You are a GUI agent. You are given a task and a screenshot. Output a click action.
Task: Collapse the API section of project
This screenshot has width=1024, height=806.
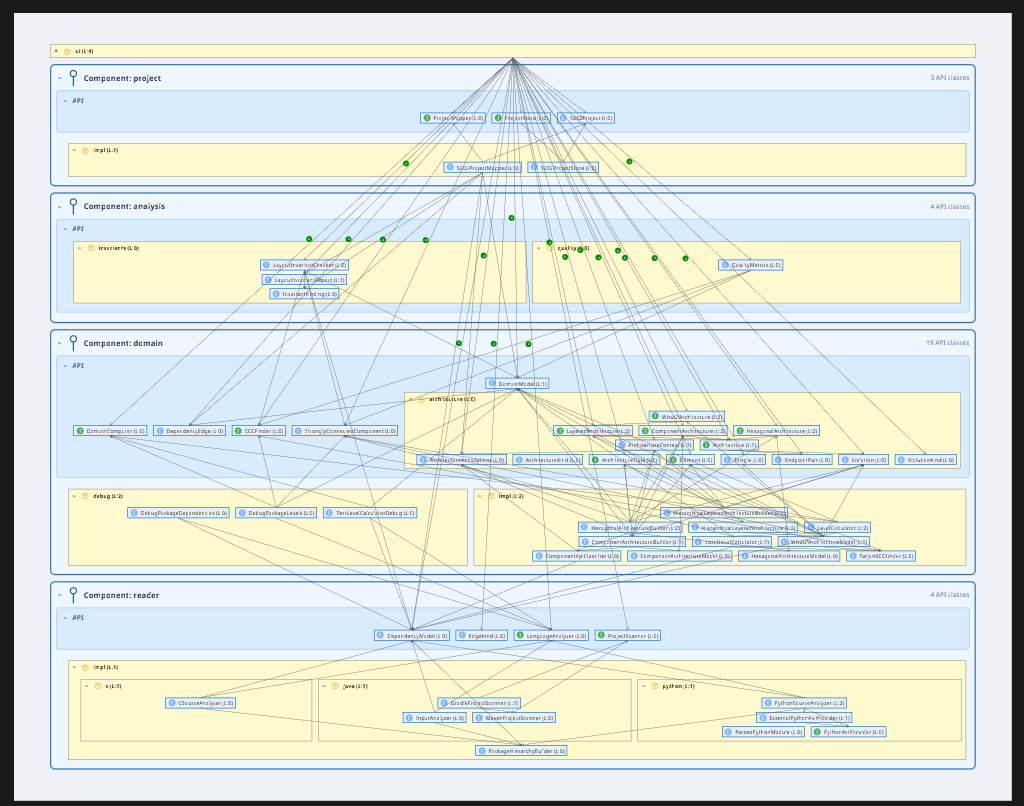[65, 101]
